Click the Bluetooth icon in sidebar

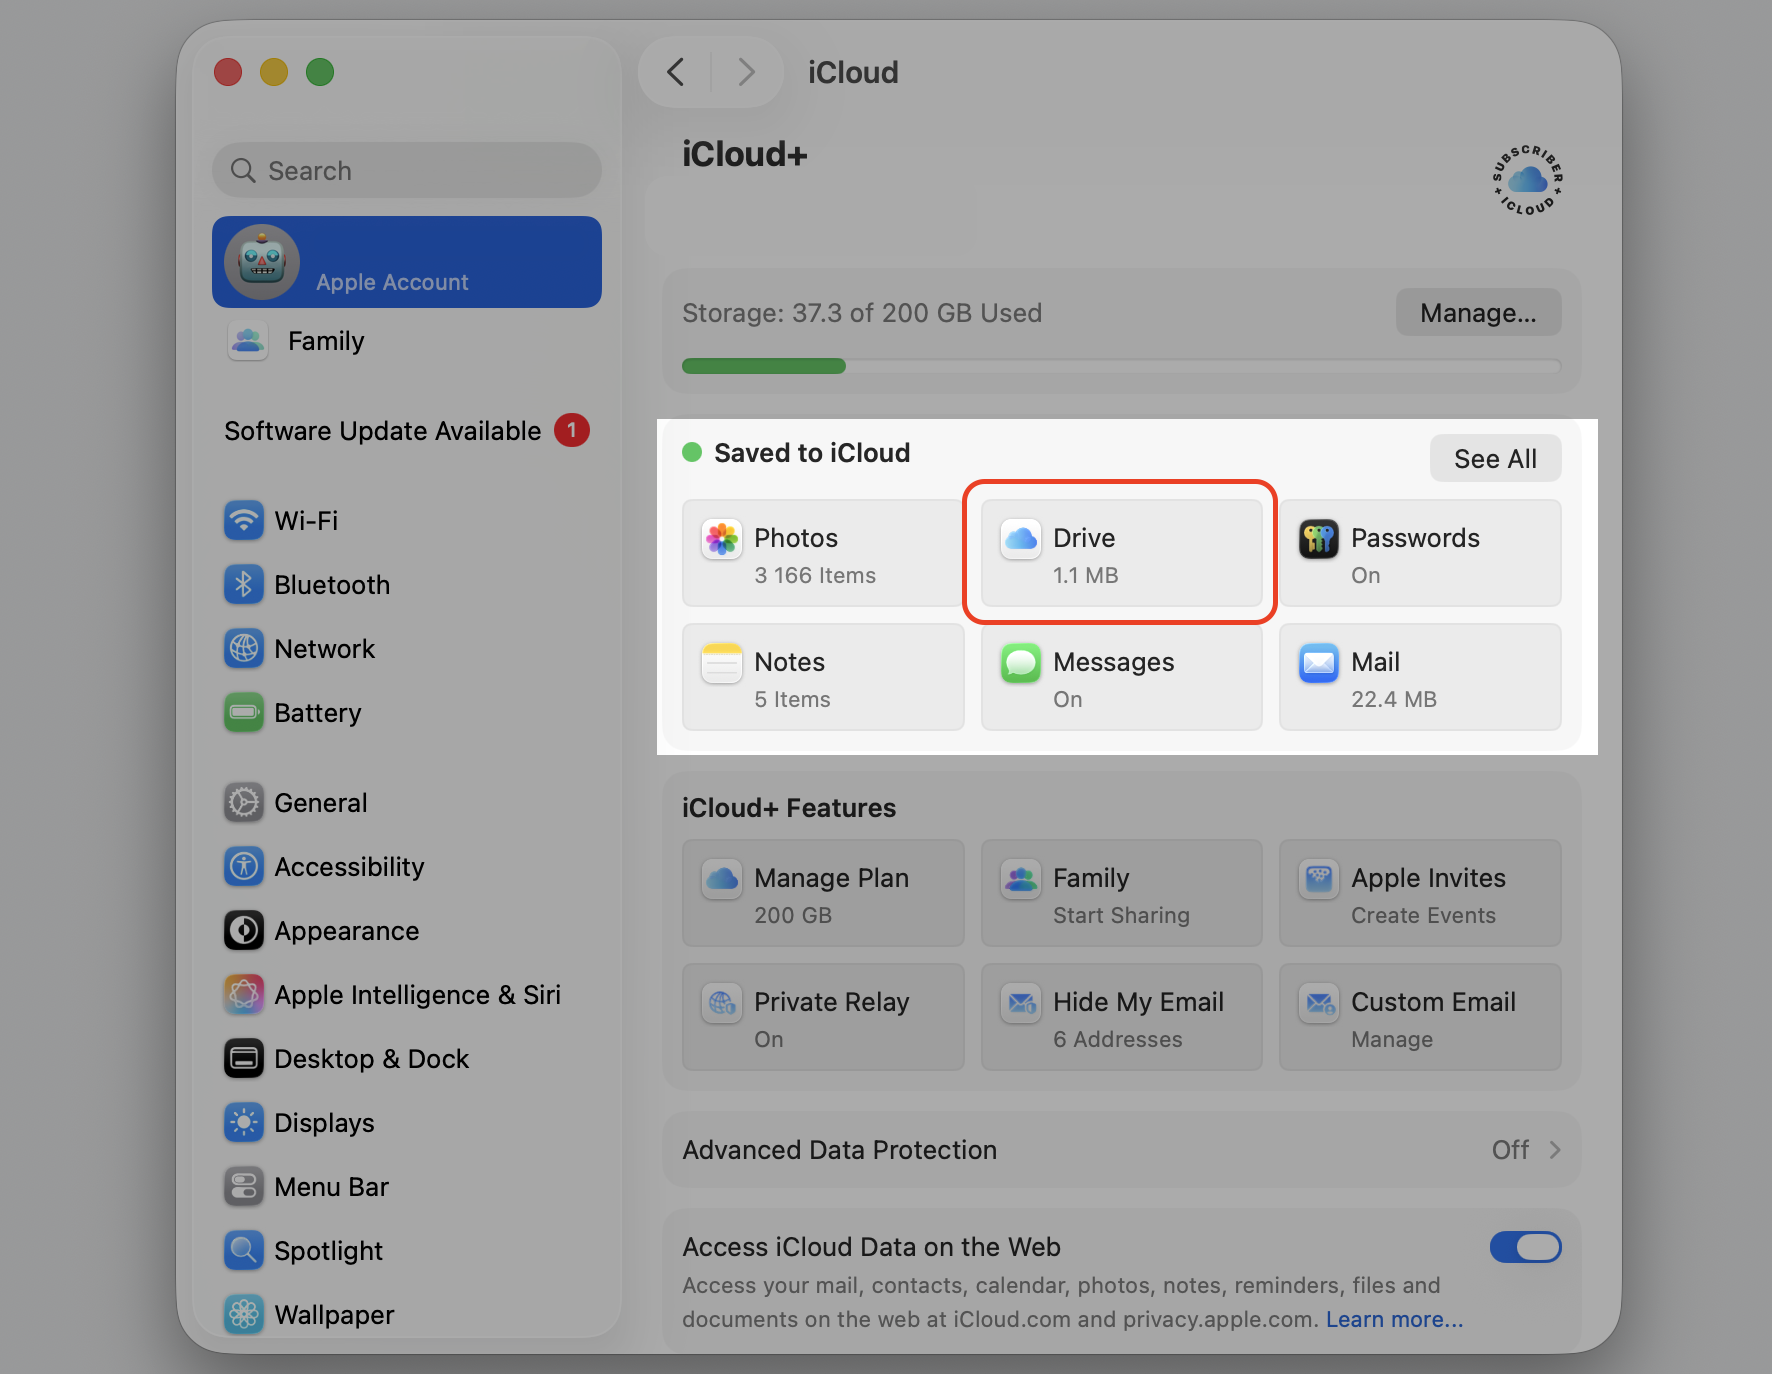pyautogui.click(x=244, y=584)
